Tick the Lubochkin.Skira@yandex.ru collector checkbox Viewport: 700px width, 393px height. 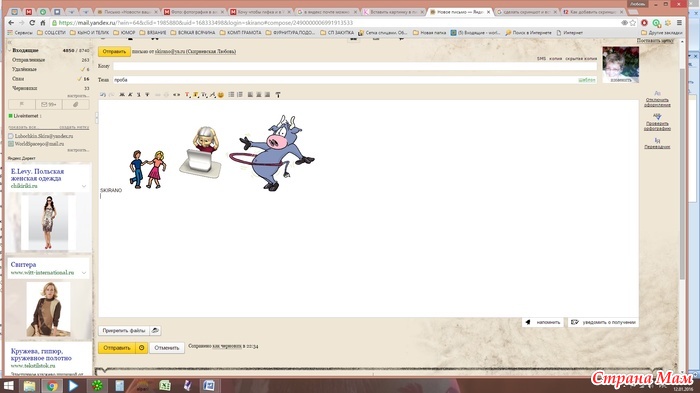[x=11, y=136]
